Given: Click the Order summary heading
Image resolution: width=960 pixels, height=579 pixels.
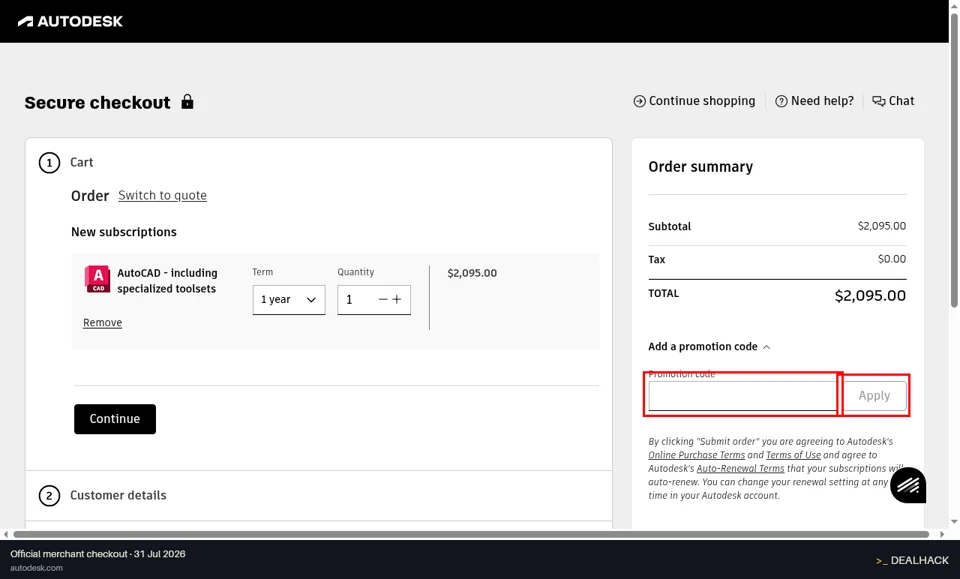Looking at the screenshot, I should pyautogui.click(x=700, y=167).
